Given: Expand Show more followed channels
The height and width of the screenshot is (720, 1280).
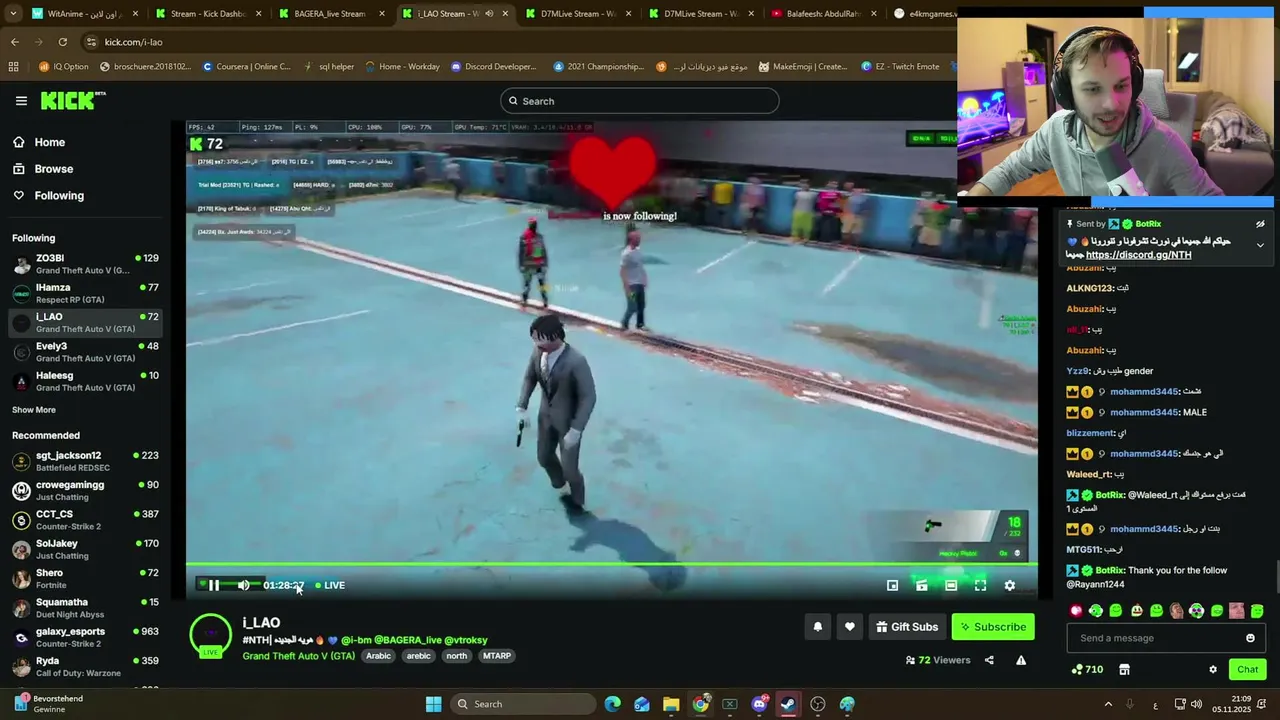Looking at the screenshot, I should [x=34, y=410].
